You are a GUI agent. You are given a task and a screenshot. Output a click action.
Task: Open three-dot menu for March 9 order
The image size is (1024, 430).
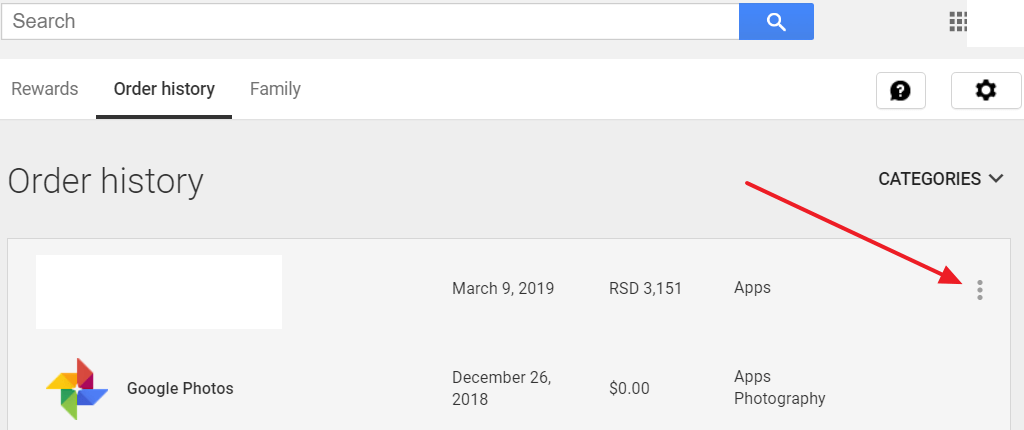click(x=980, y=289)
